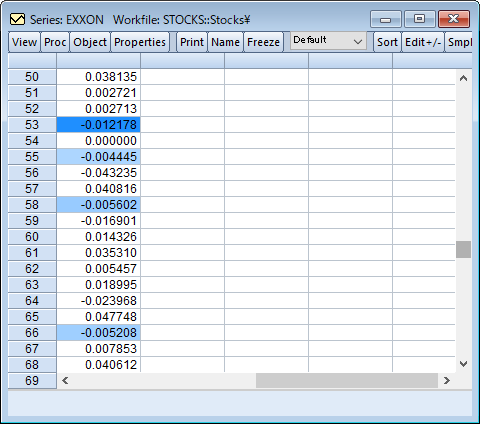Click the vertical scrollbar thumb
Screen dimensions: 480x424
tap(463, 249)
